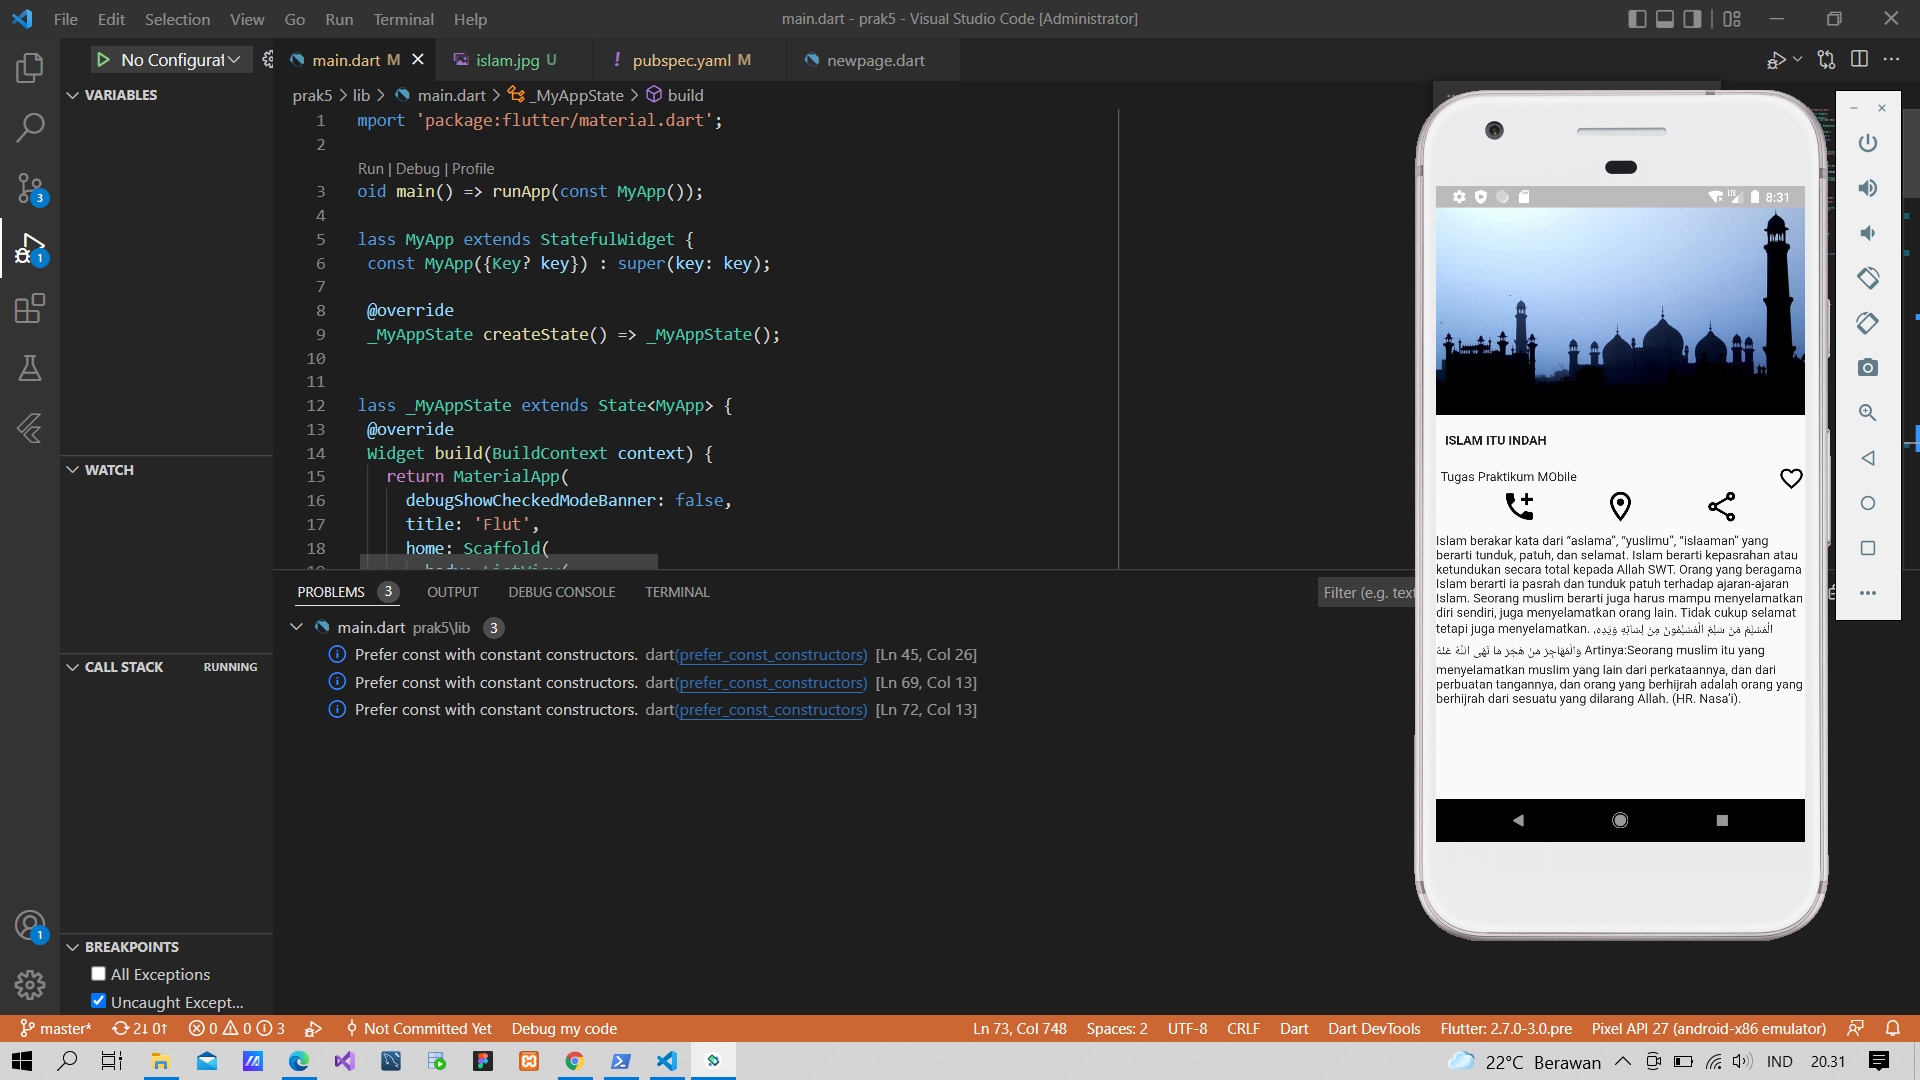Toggle primary side bar layout button
Image resolution: width=1920 pixels, height=1080 pixels.
[x=1637, y=19]
